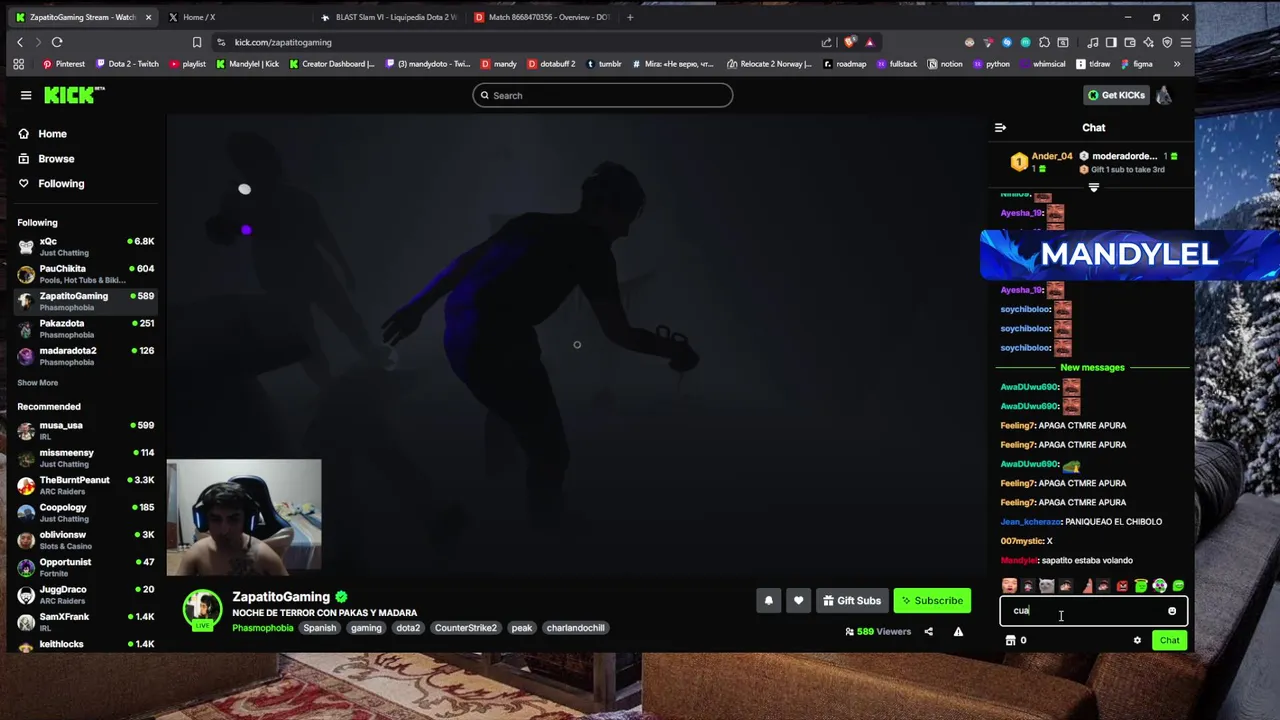Open the hamburger sidebar menu
Image resolution: width=1280 pixels, height=720 pixels.
tap(26, 95)
